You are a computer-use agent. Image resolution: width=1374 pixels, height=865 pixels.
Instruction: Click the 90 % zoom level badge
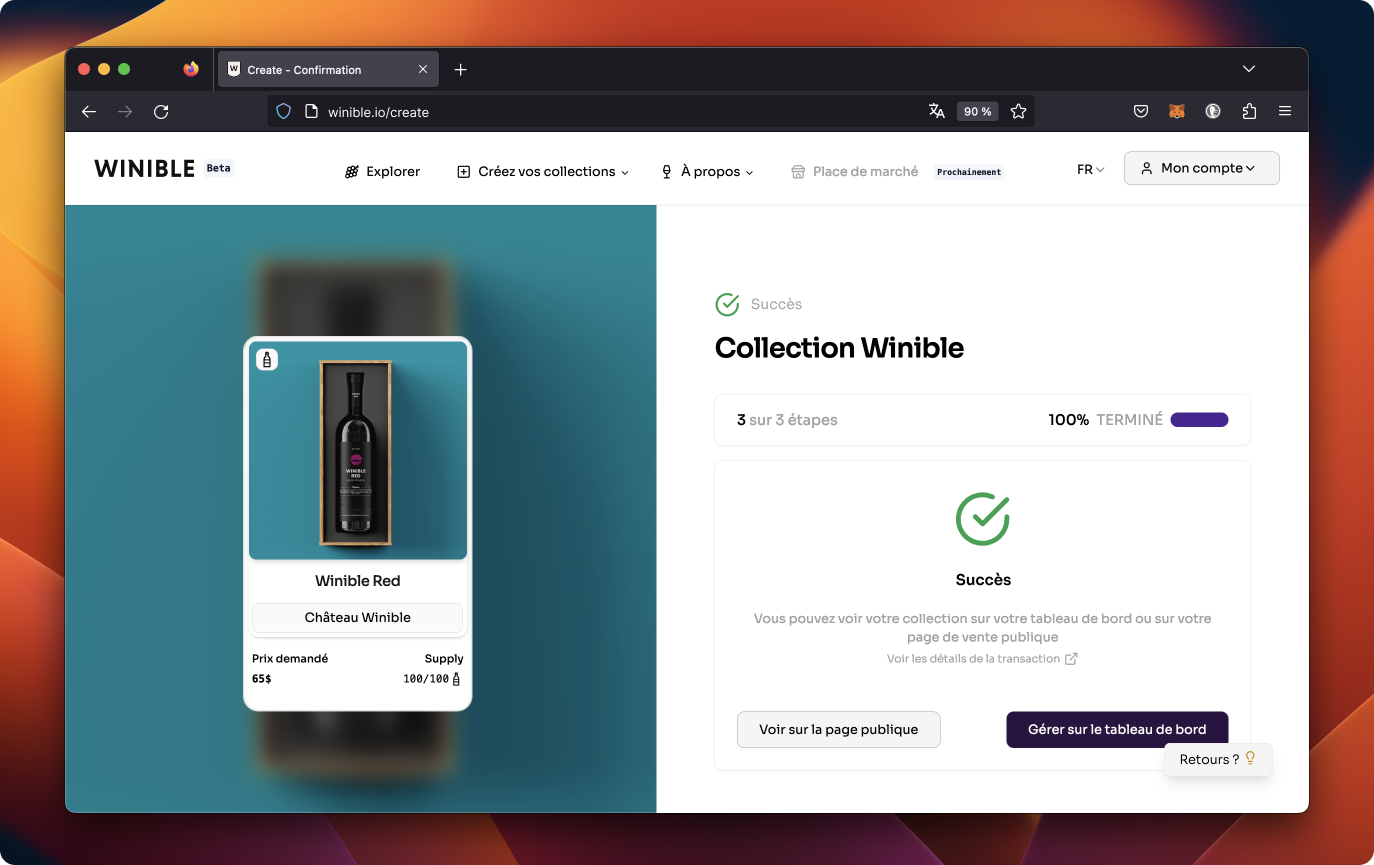pyautogui.click(x=977, y=112)
